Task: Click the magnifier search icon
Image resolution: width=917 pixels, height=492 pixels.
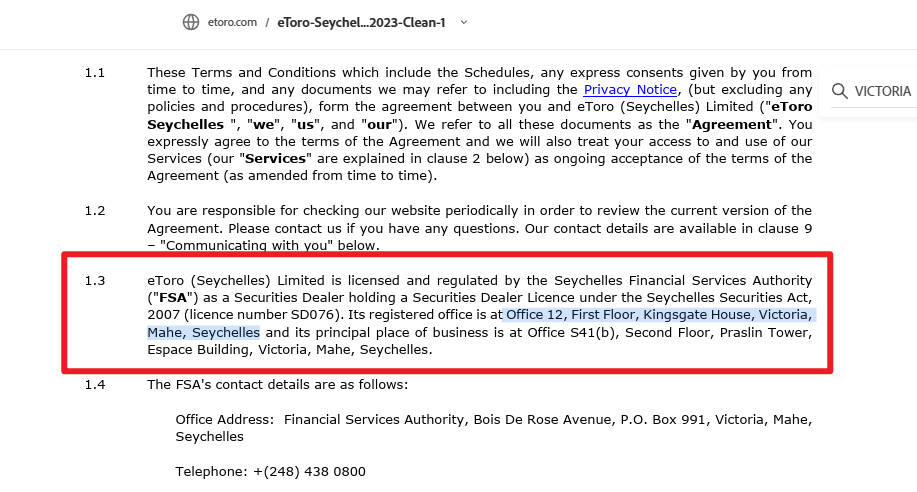Action: click(x=839, y=91)
